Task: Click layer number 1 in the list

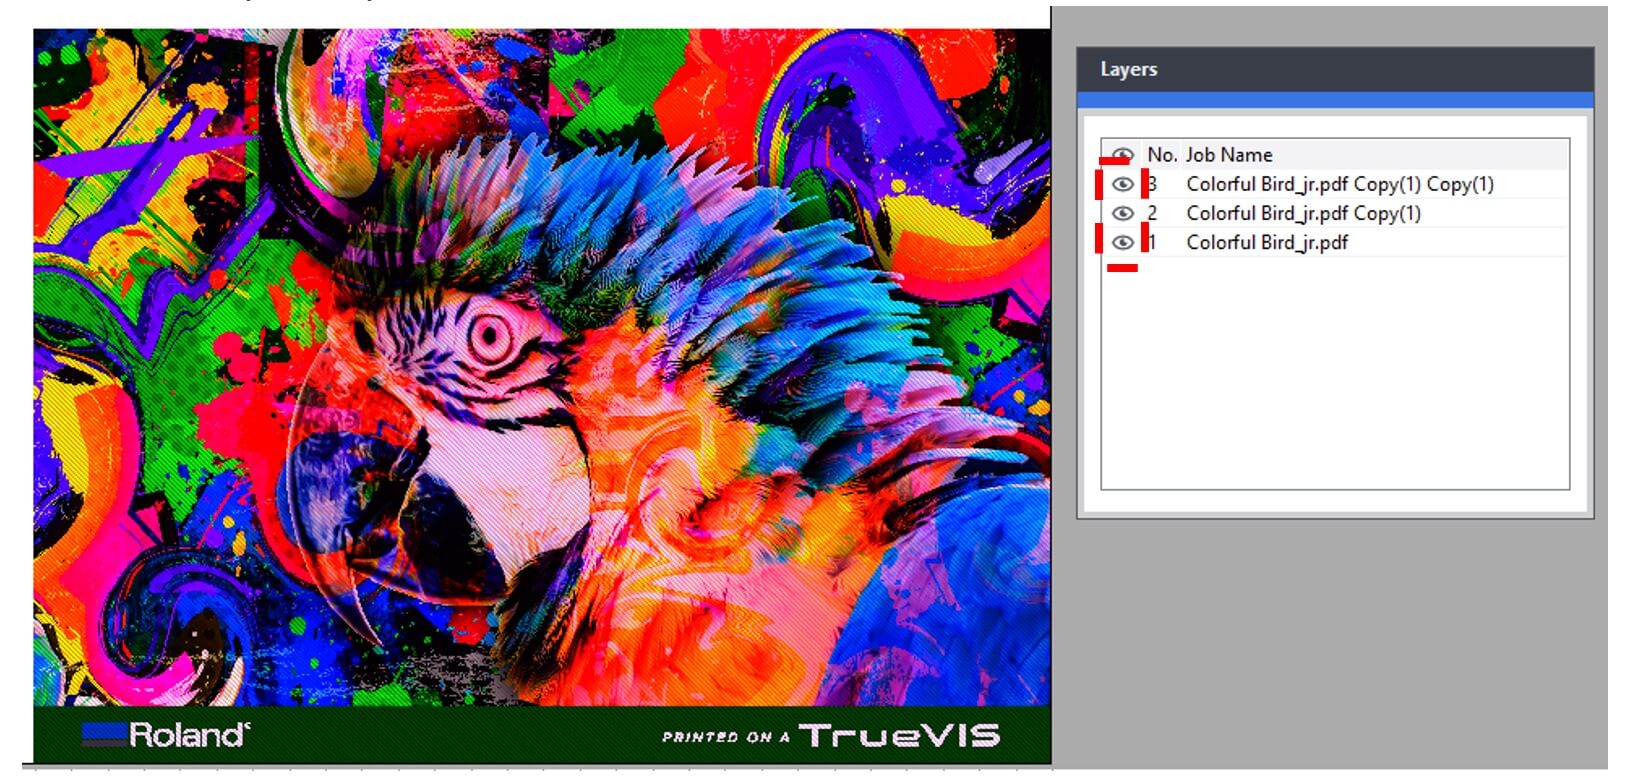Action: tap(1152, 242)
